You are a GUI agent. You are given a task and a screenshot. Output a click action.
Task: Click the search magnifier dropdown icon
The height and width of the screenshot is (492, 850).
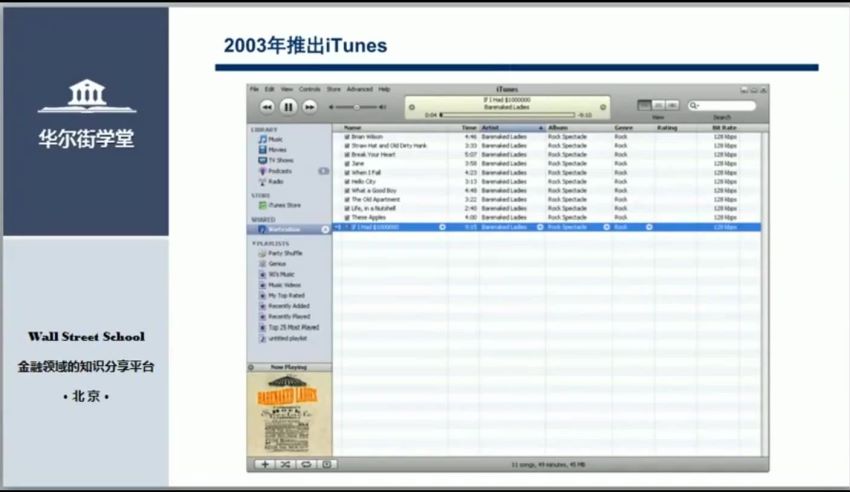coord(693,106)
